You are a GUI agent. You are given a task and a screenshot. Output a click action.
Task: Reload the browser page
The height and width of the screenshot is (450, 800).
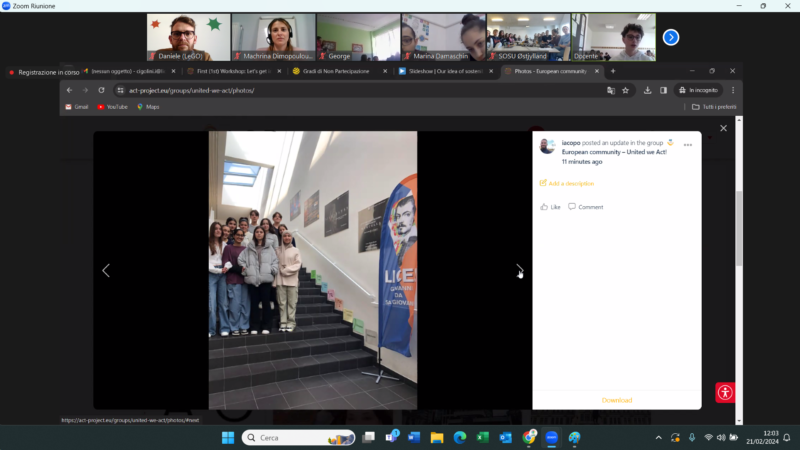pyautogui.click(x=101, y=90)
